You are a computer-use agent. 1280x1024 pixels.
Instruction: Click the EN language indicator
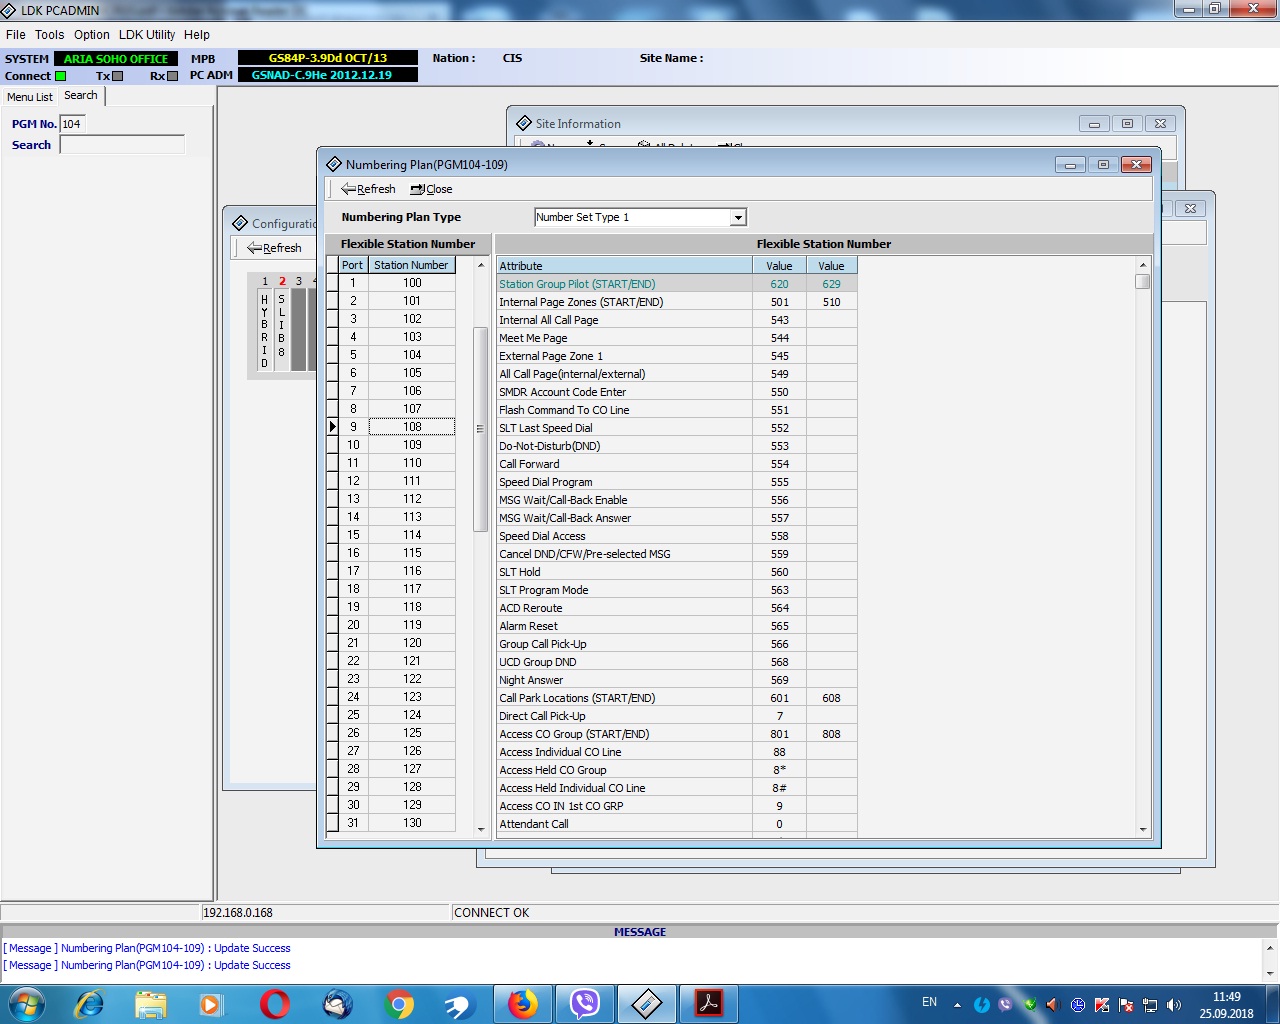coord(929,1002)
